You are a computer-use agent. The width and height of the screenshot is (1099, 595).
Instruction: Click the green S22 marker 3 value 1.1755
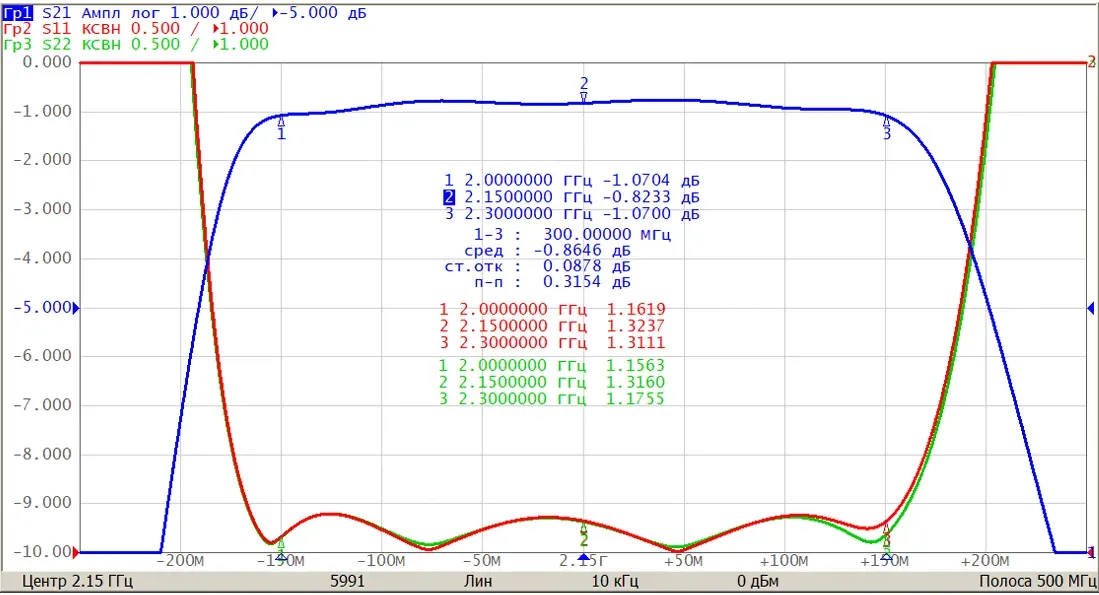635,399
